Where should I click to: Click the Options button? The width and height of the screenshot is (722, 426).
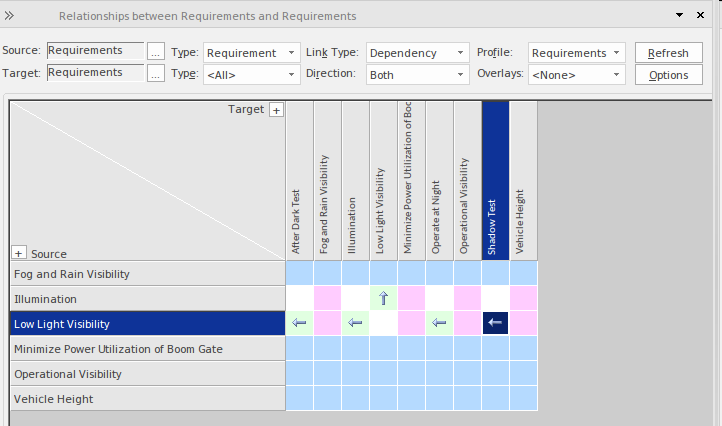(668, 75)
